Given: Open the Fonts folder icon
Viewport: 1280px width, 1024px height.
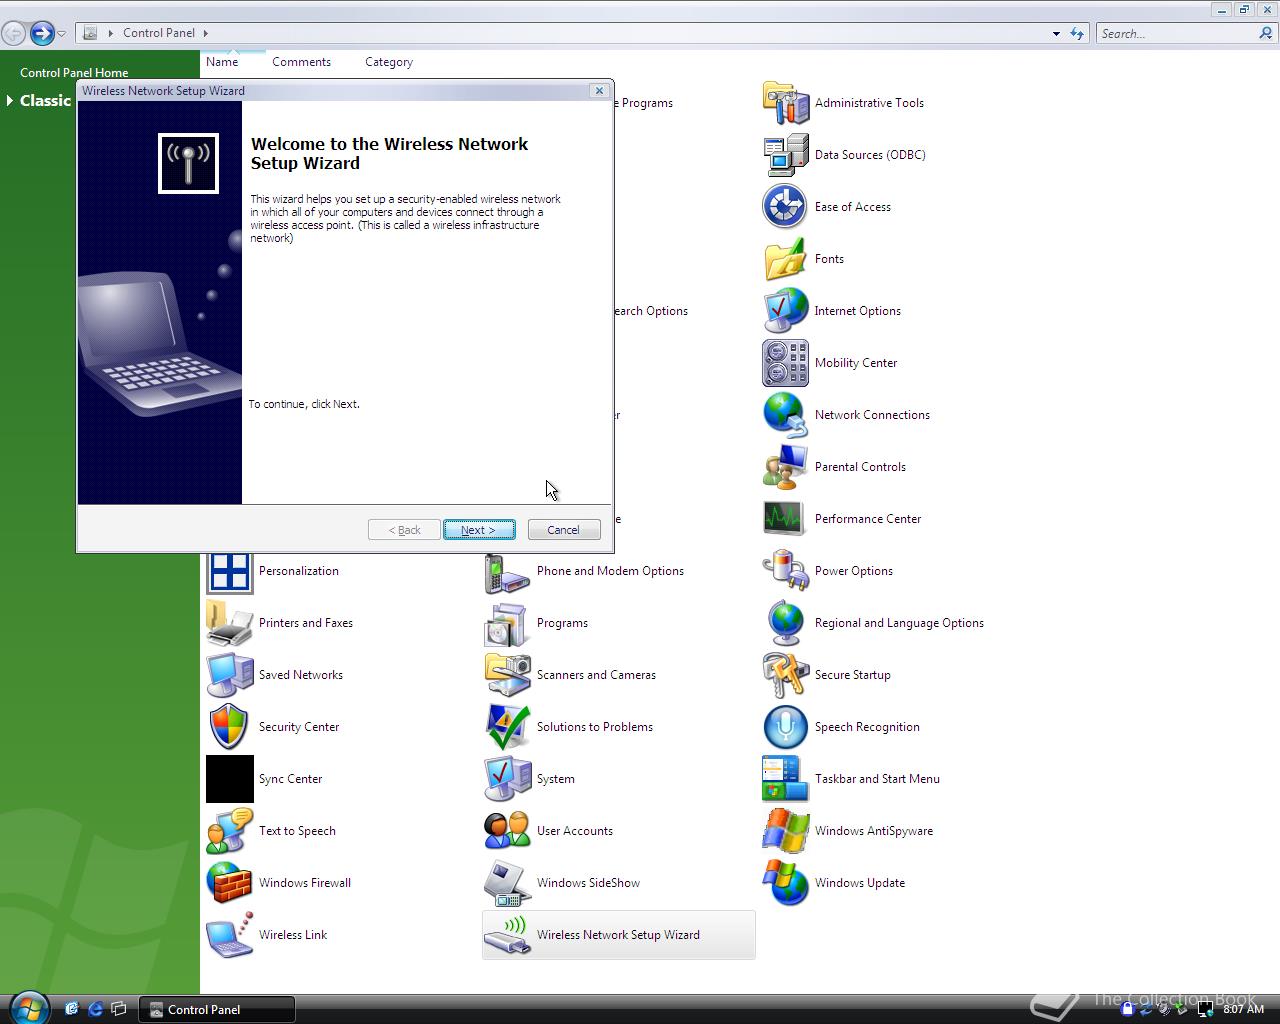Looking at the screenshot, I should pyautogui.click(x=785, y=259).
